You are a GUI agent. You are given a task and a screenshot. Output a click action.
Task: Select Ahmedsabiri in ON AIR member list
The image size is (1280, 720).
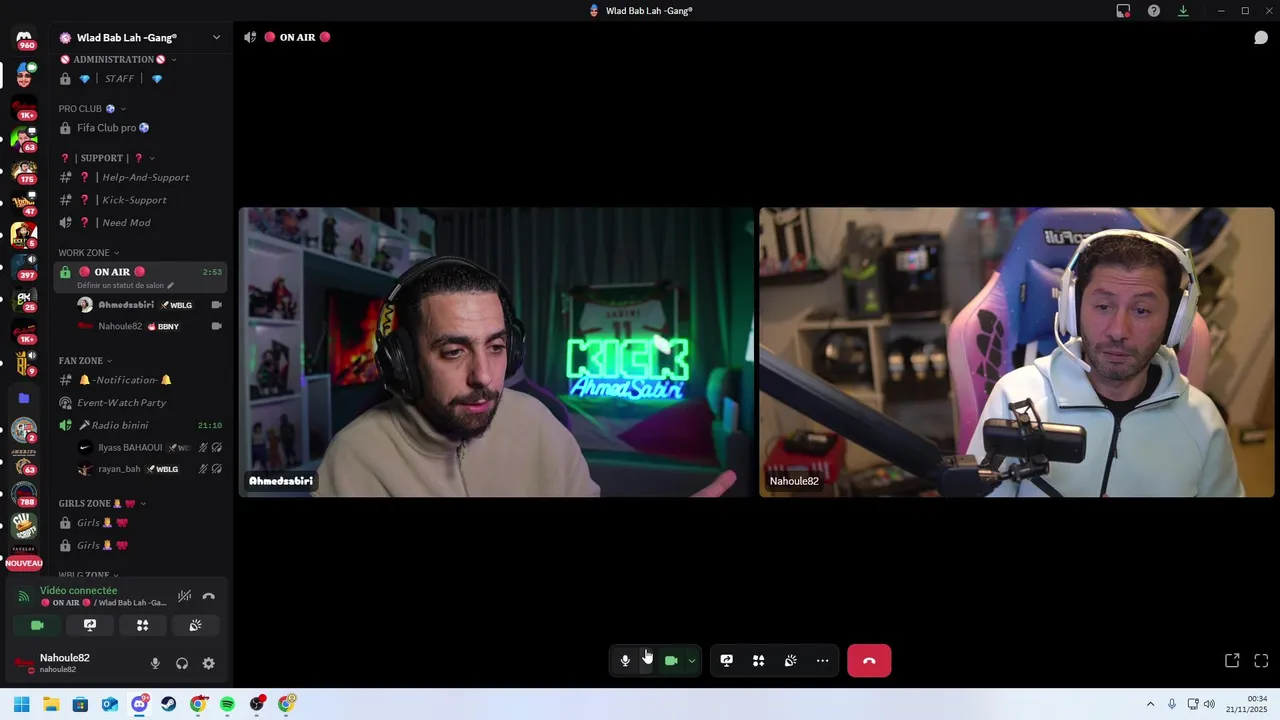point(150,305)
